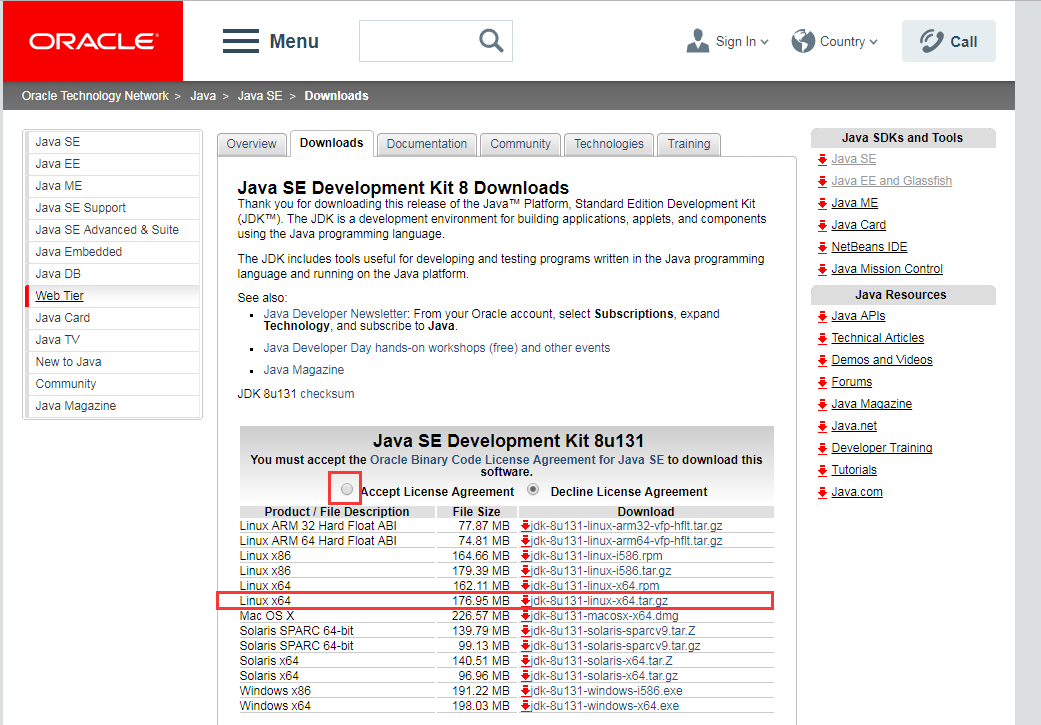Switch to the Technologies tab
The image size is (1041, 725).
(609, 144)
